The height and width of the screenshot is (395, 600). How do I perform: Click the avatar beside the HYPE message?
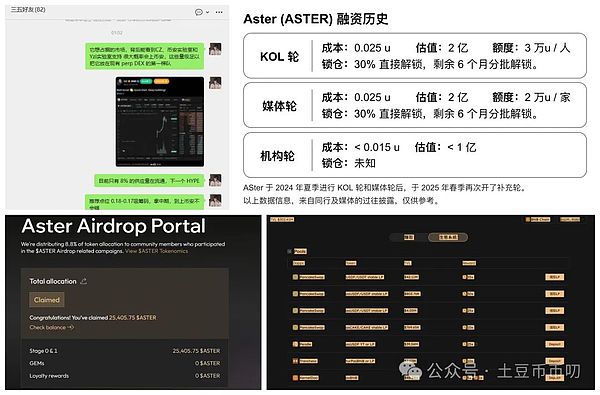pyautogui.click(x=215, y=180)
